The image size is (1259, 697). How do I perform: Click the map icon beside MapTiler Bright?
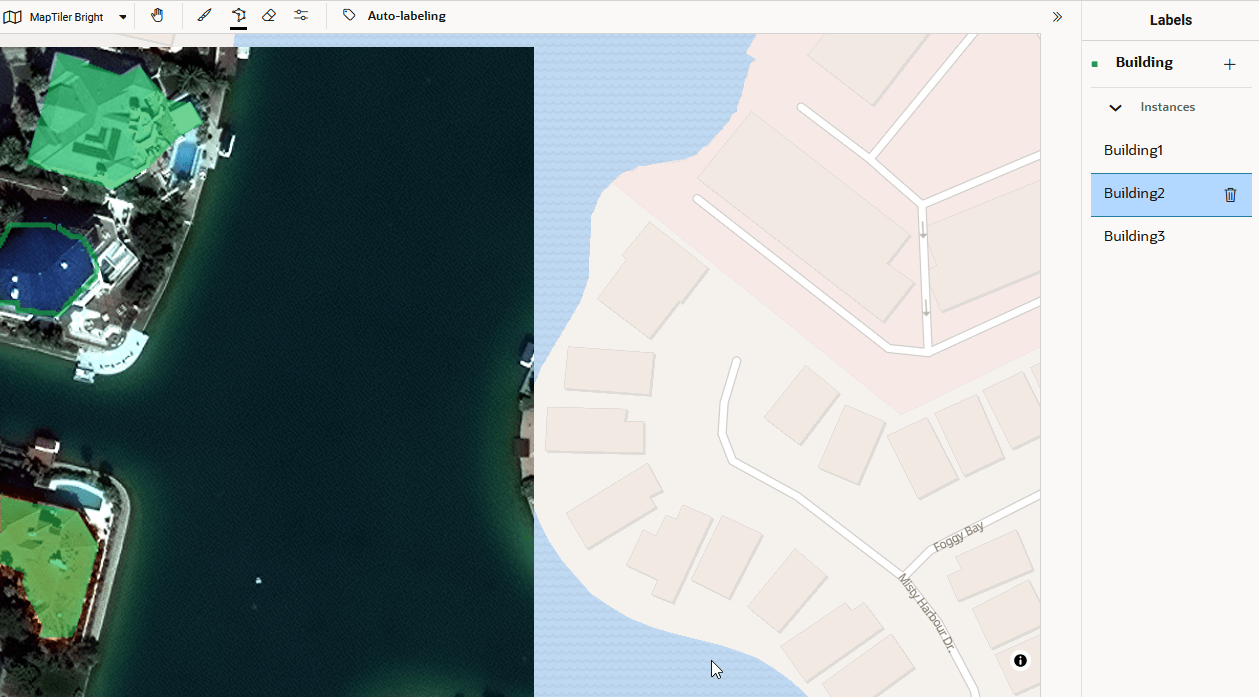[13, 17]
